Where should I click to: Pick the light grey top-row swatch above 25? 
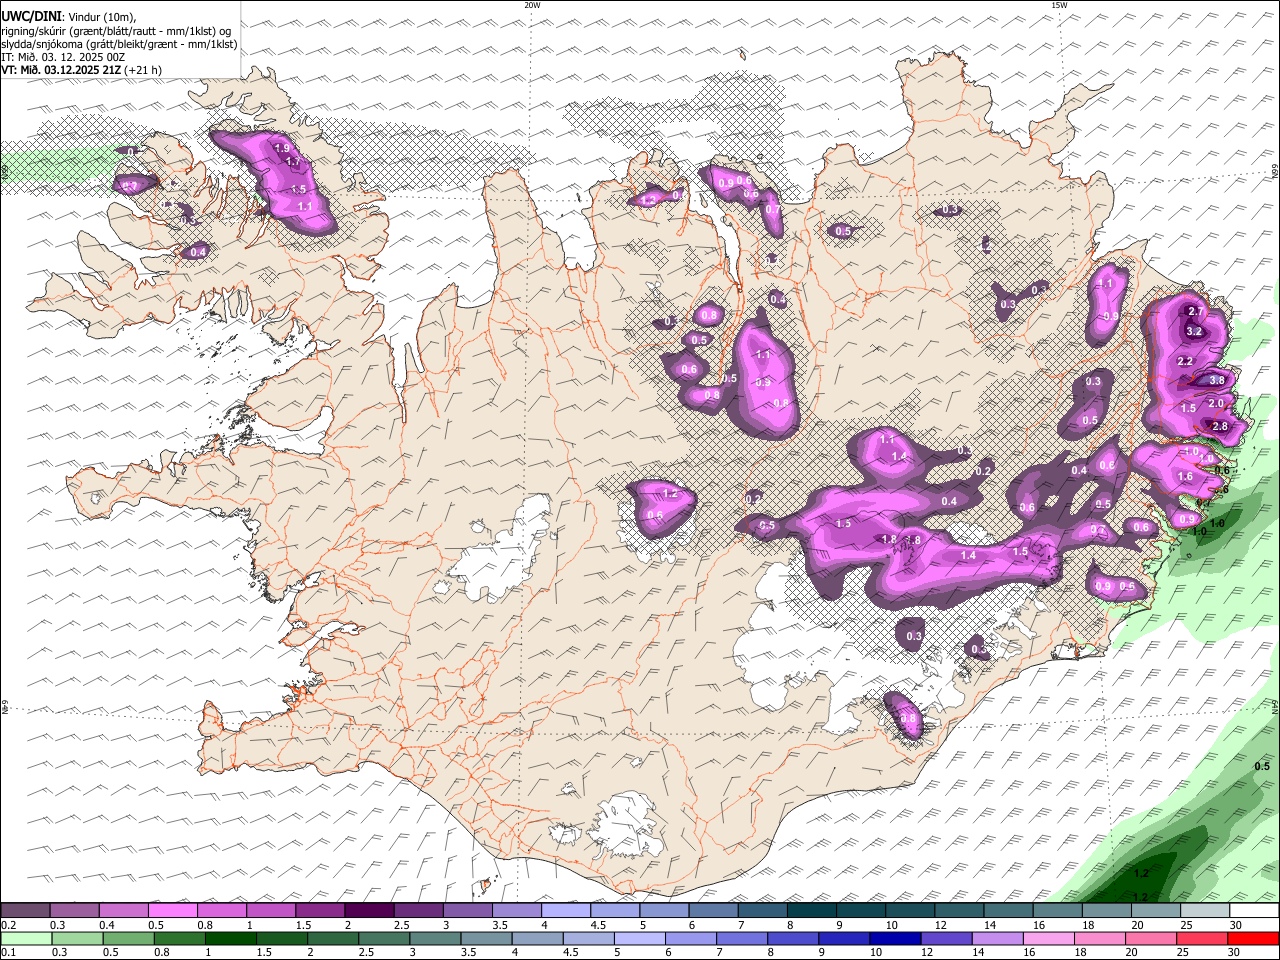point(1206,911)
